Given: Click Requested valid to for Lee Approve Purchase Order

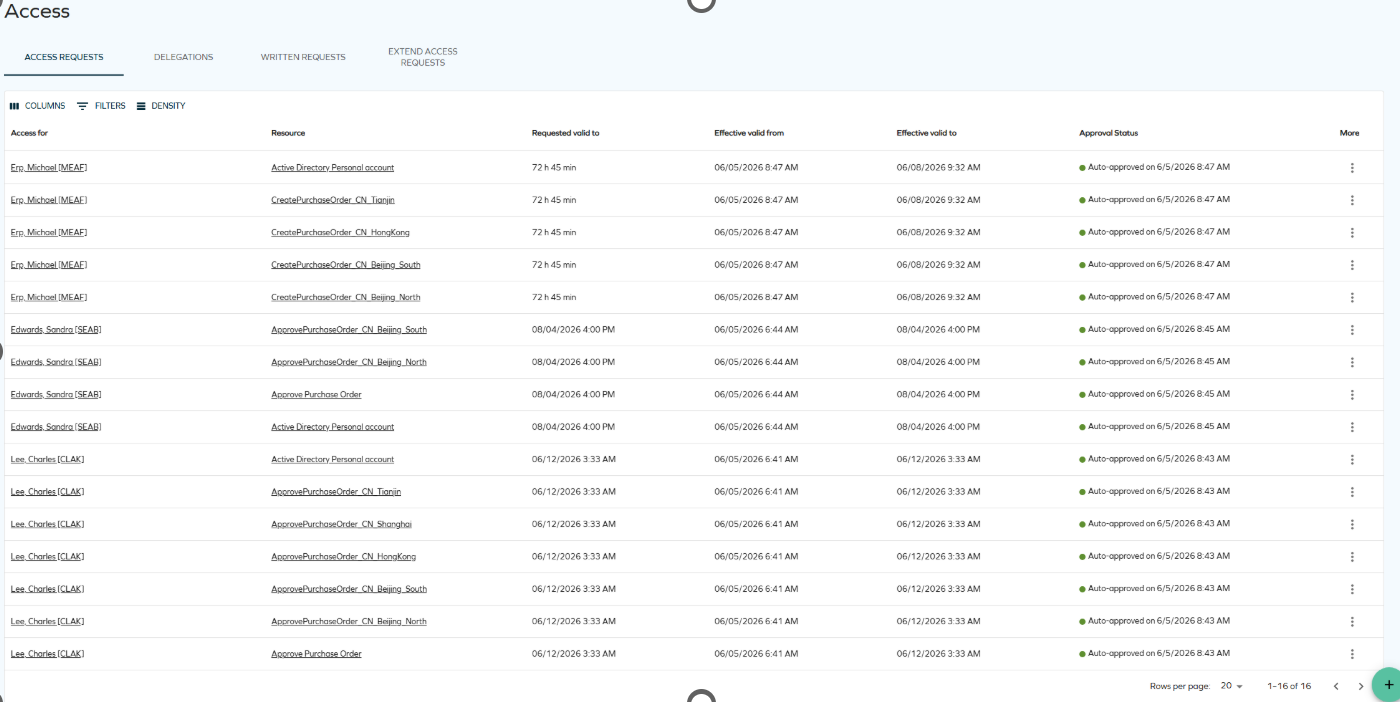Looking at the screenshot, I should pos(574,654).
